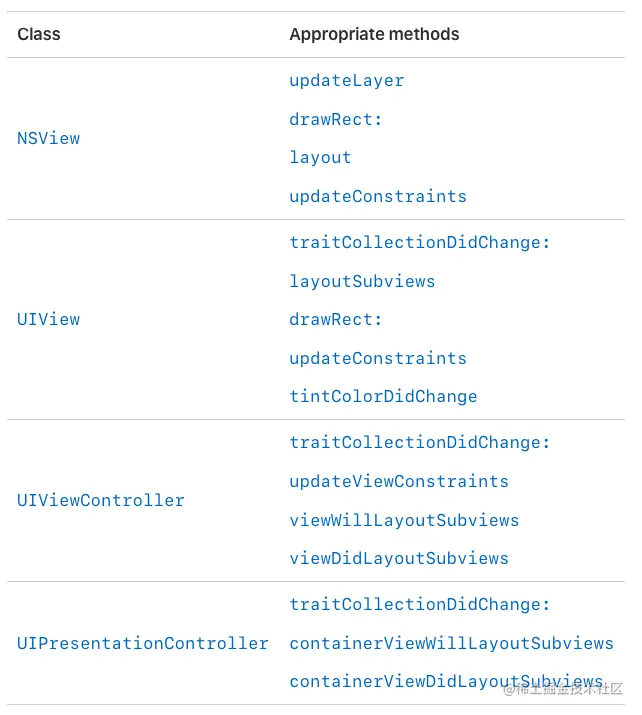
Task: Click updateConstraints in the NSView row
Action: tap(378, 197)
